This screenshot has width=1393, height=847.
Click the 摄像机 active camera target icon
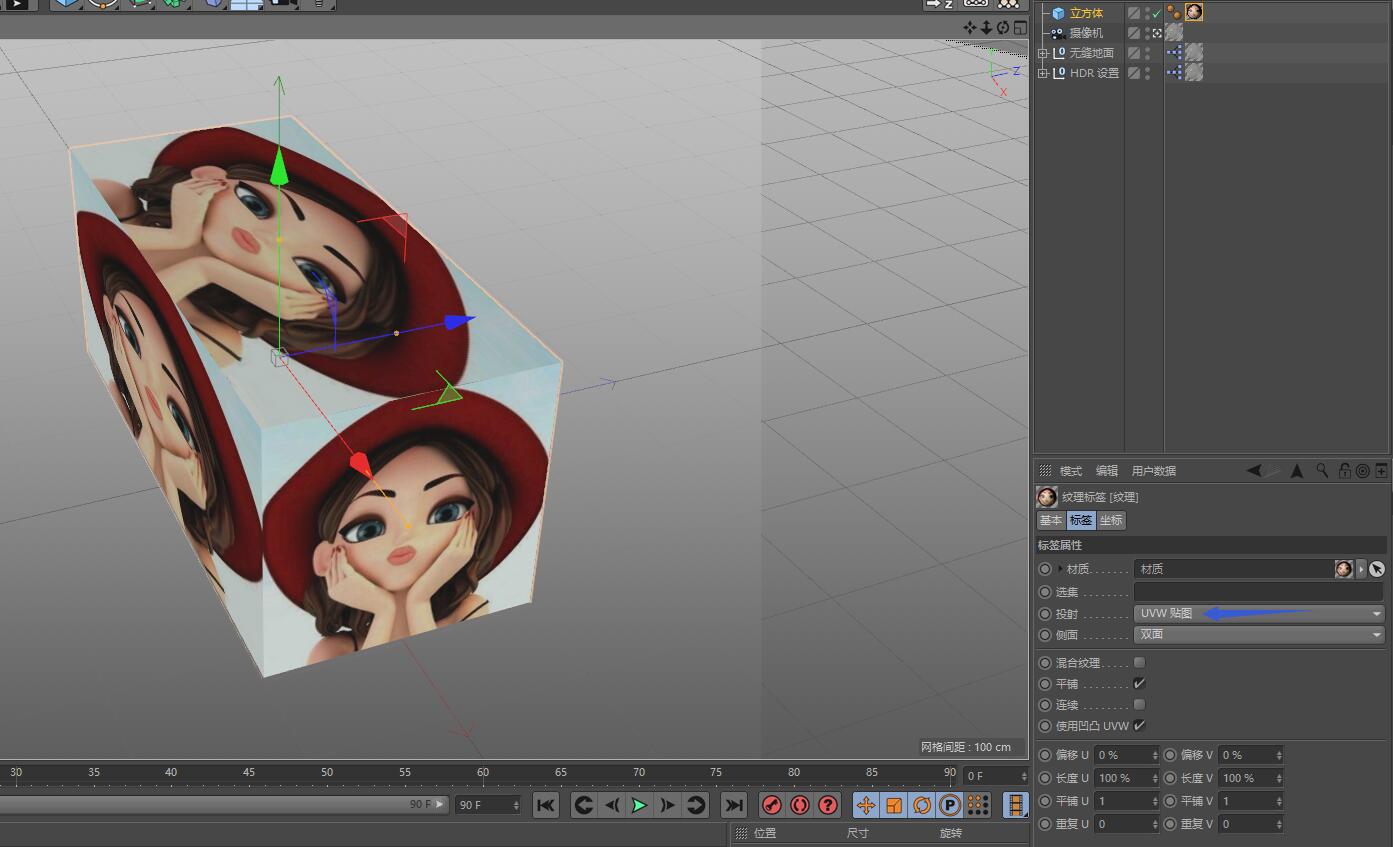[x=1157, y=33]
